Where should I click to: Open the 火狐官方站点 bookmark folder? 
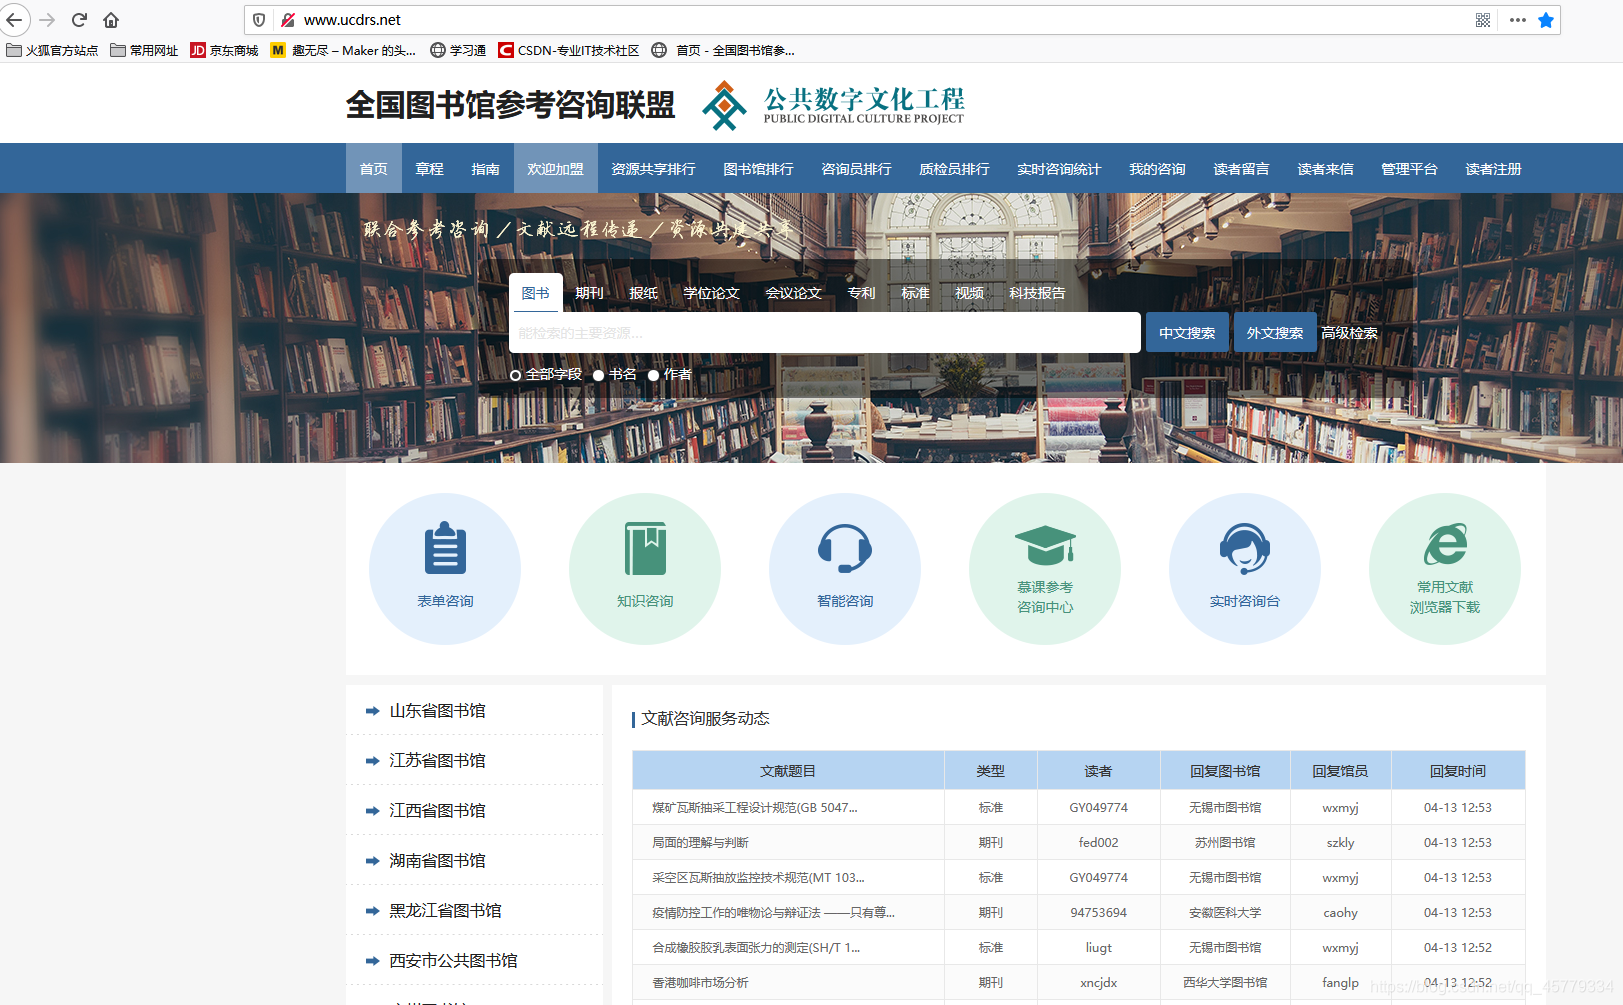[x=52, y=50]
